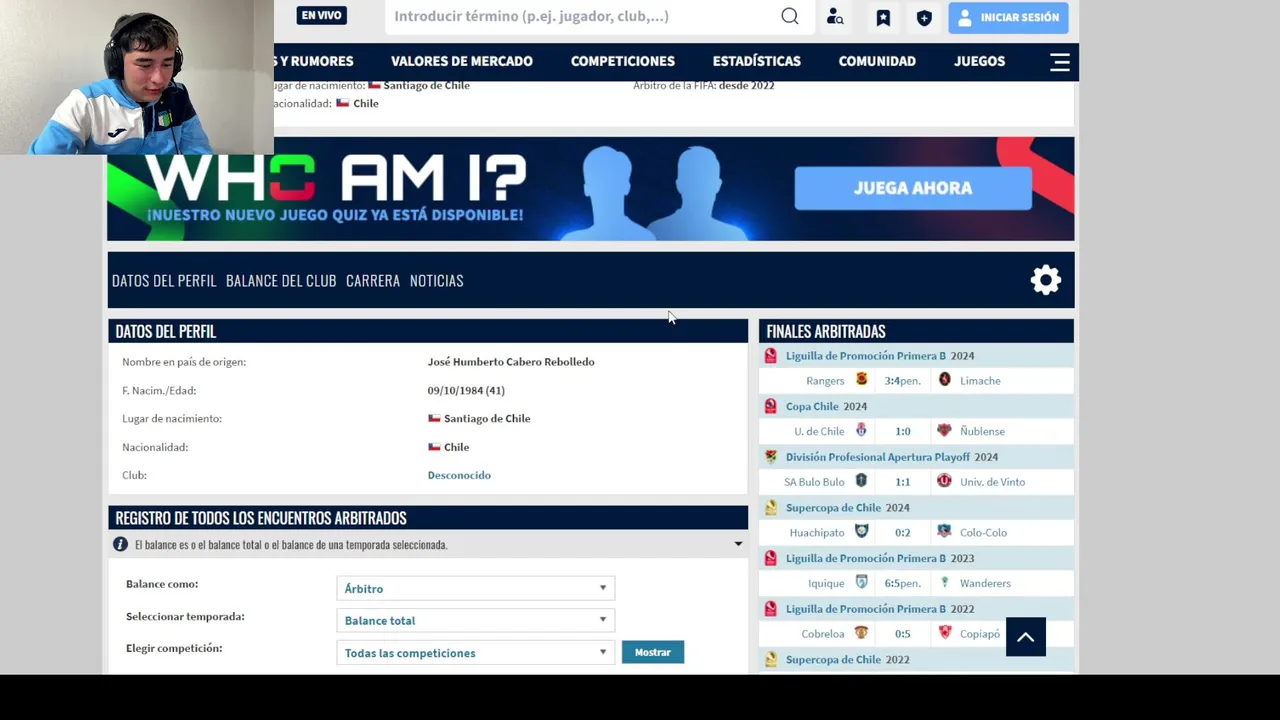Click the División Profesional Apertura Playoff logo
The width and height of the screenshot is (1280, 720).
[x=770, y=457]
